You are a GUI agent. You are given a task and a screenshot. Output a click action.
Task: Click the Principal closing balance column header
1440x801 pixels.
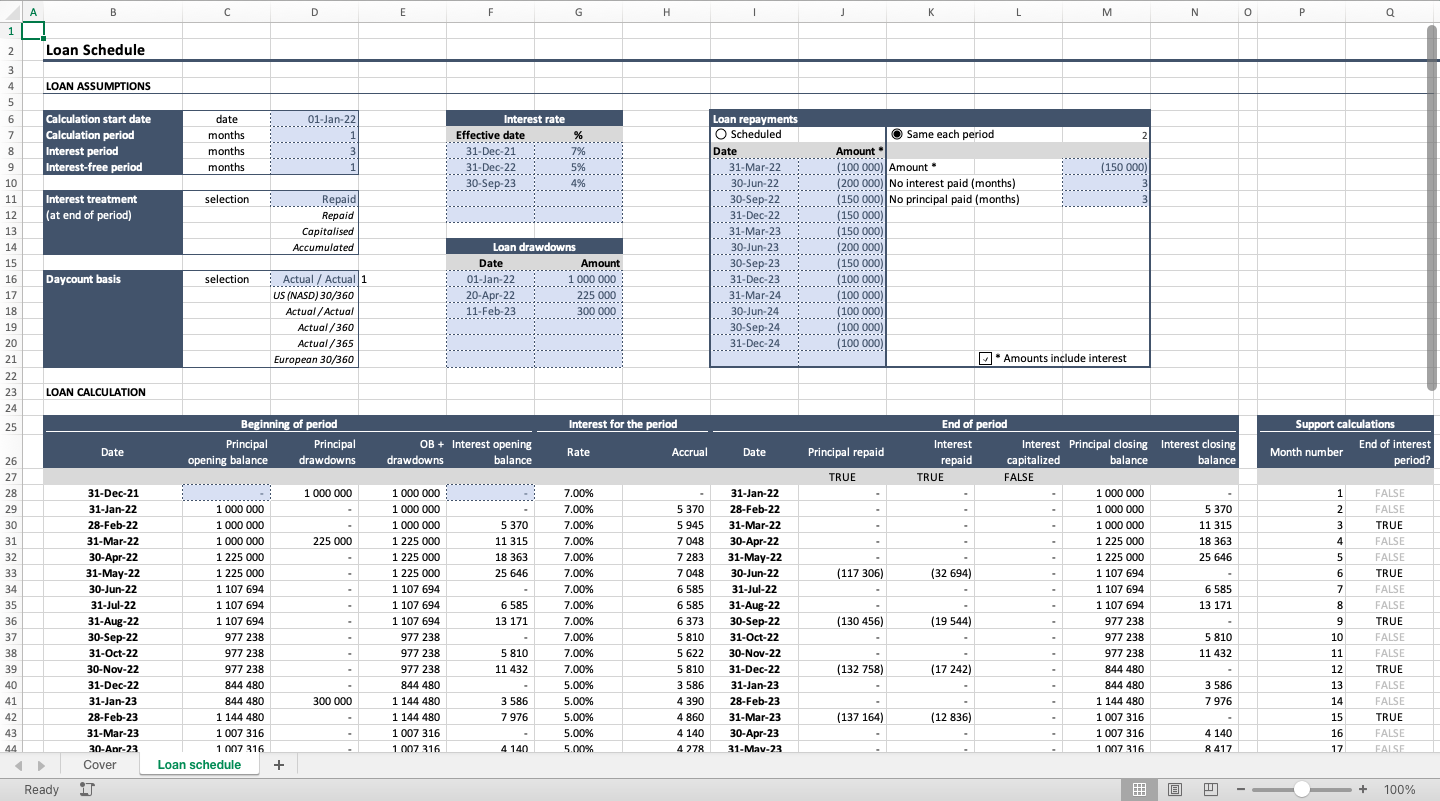pyautogui.click(x=1106, y=452)
